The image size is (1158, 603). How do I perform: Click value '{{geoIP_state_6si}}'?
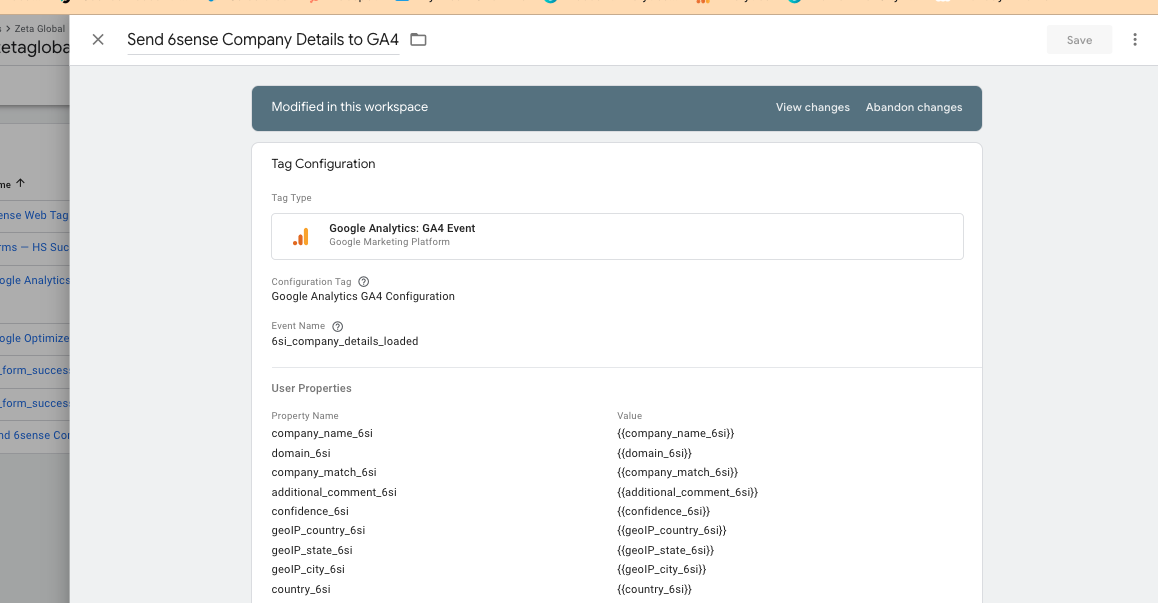pos(665,551)
